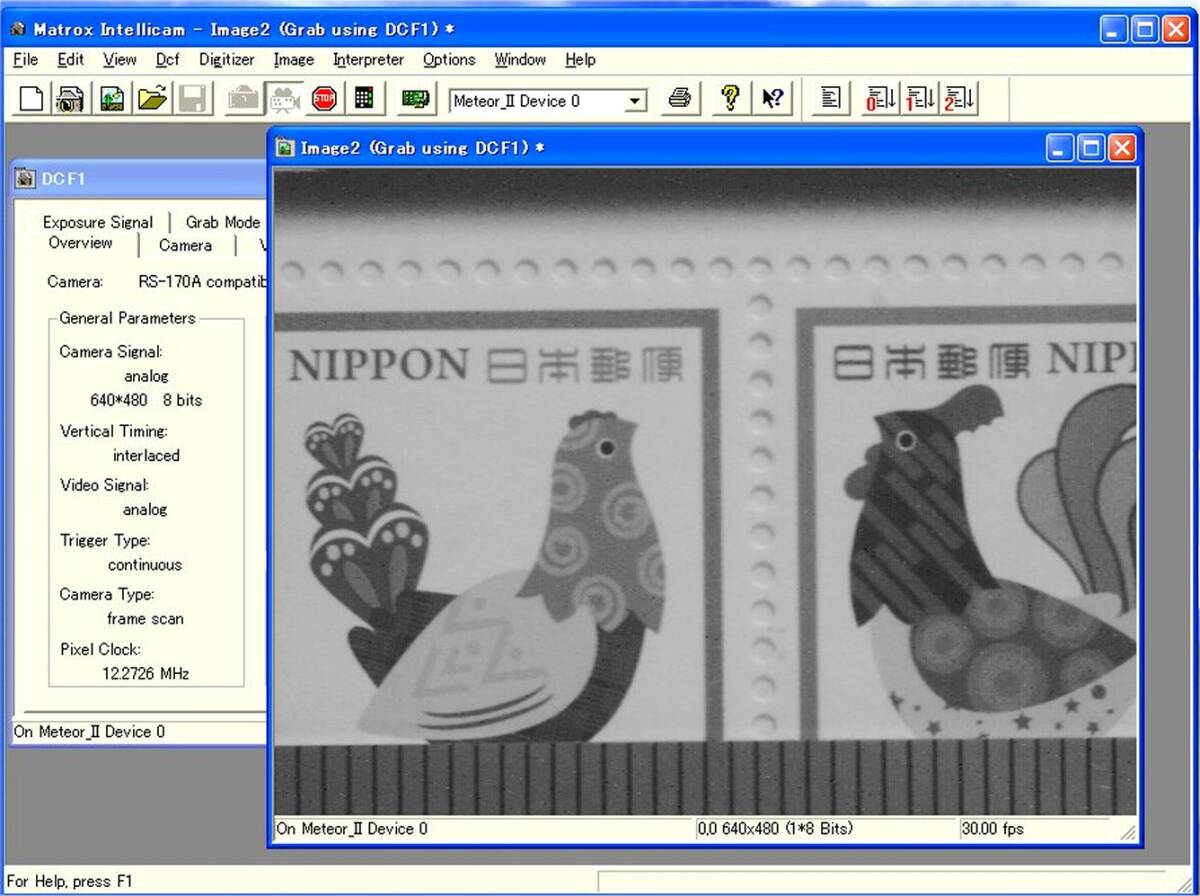Click the grabbed stamp image display
The height and width of the screenshot is (896, 1200).
tap(705, 492)
